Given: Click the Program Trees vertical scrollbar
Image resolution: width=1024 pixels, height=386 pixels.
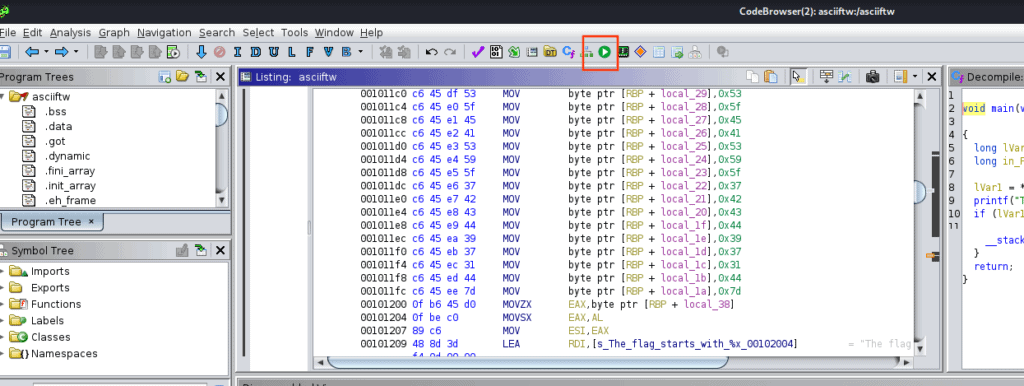Looking at the screenshot, I should (222, 147).
